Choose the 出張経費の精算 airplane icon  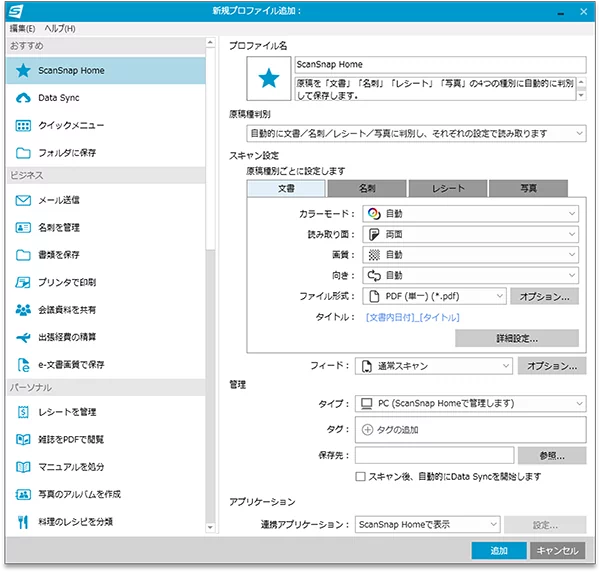[23, 337]
